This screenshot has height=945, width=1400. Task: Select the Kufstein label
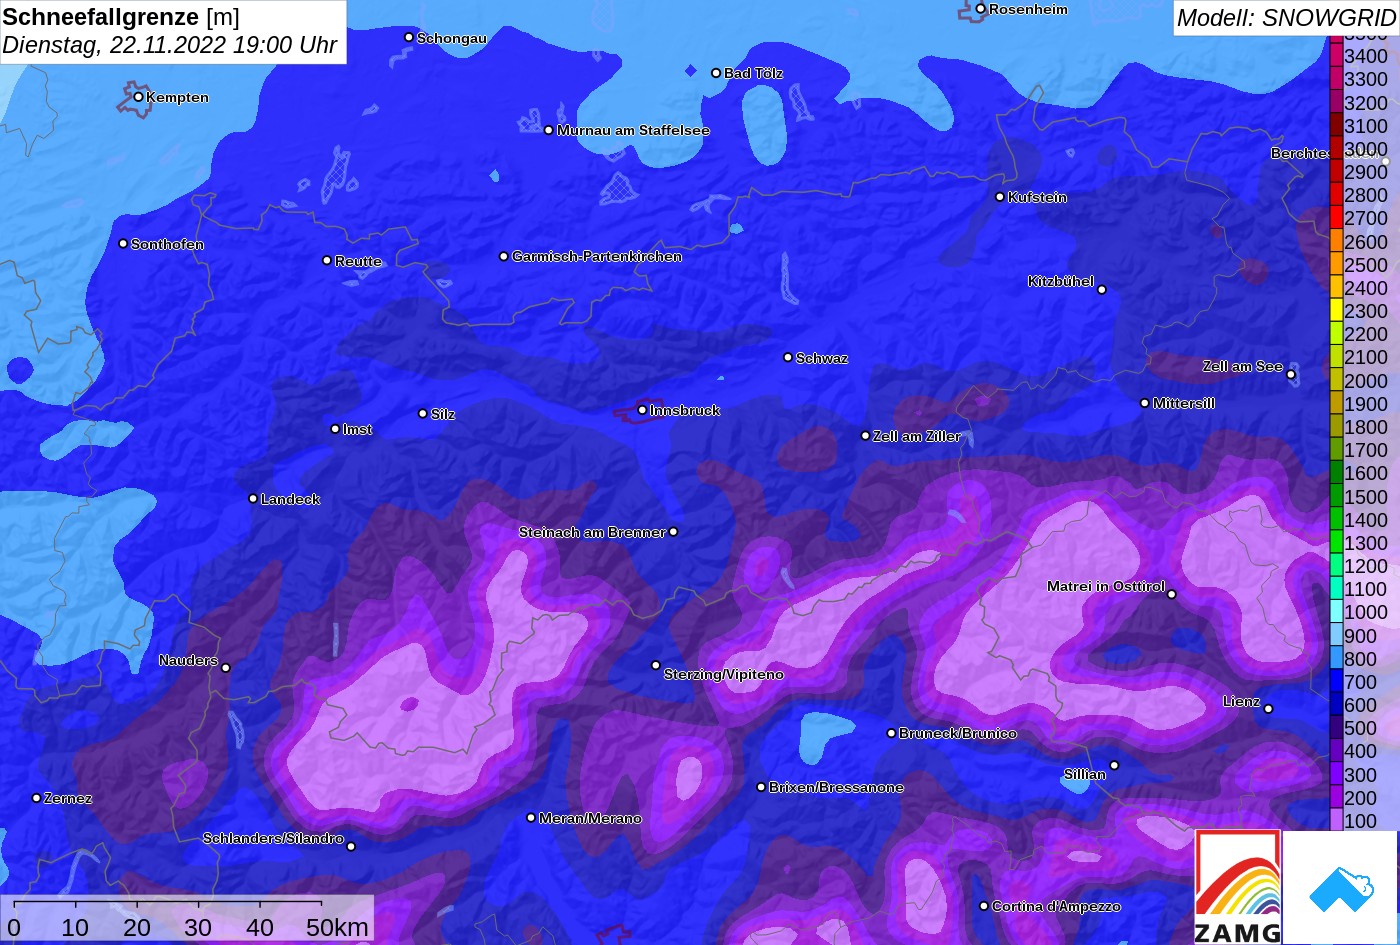(1038, 197)
